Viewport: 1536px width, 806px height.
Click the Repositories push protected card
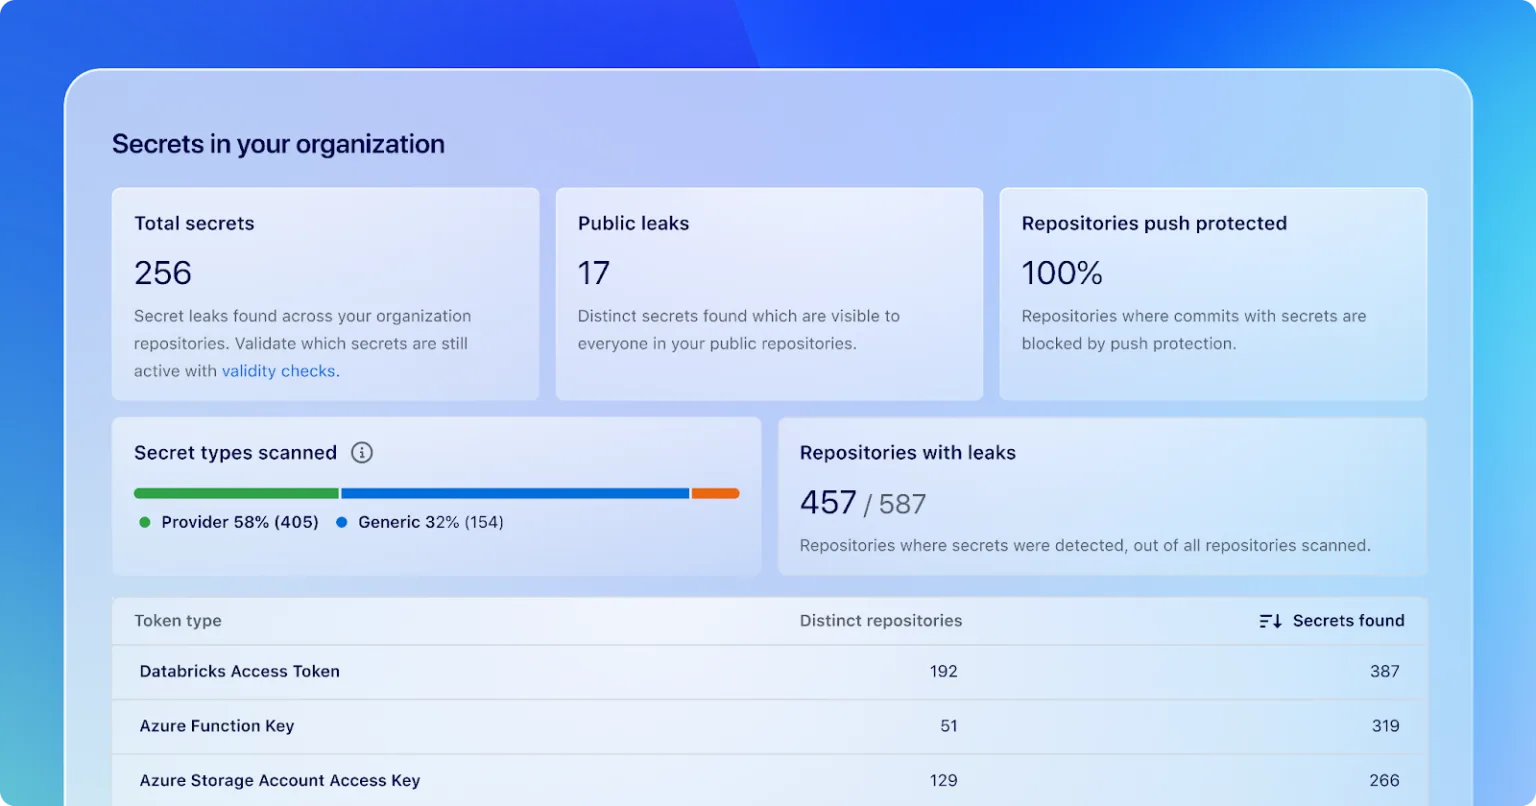(x=1213, y=294)
